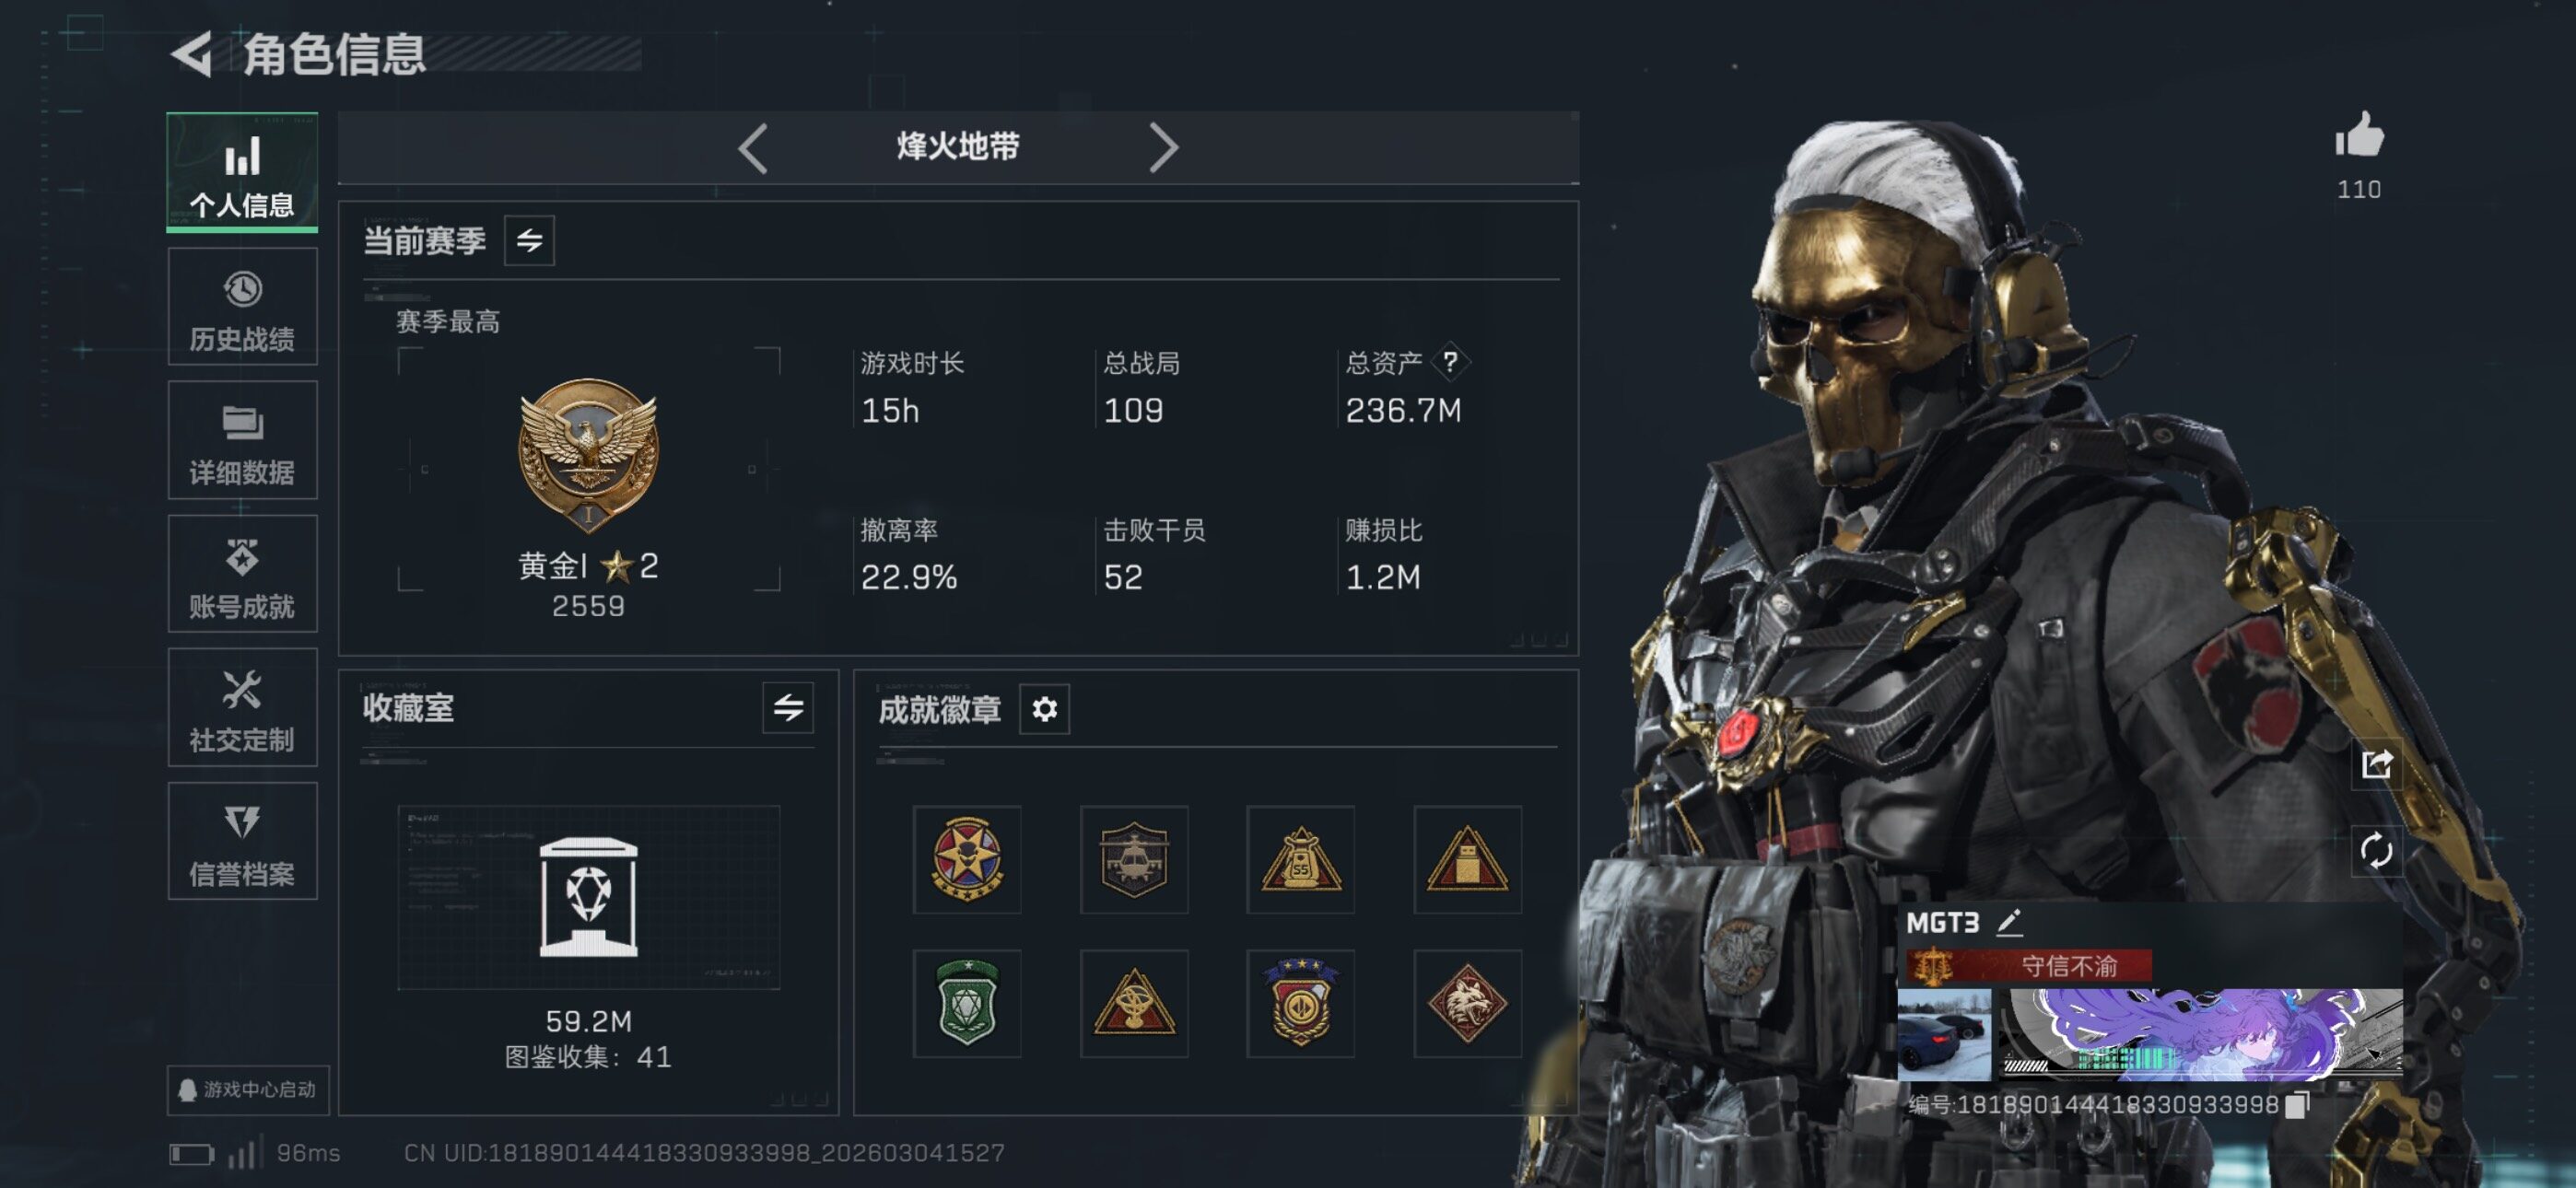Switch to next mode with right chevron
Image resolution: width=2576 pixels, height=1188 pixels.
click(x=1163, y=148)
